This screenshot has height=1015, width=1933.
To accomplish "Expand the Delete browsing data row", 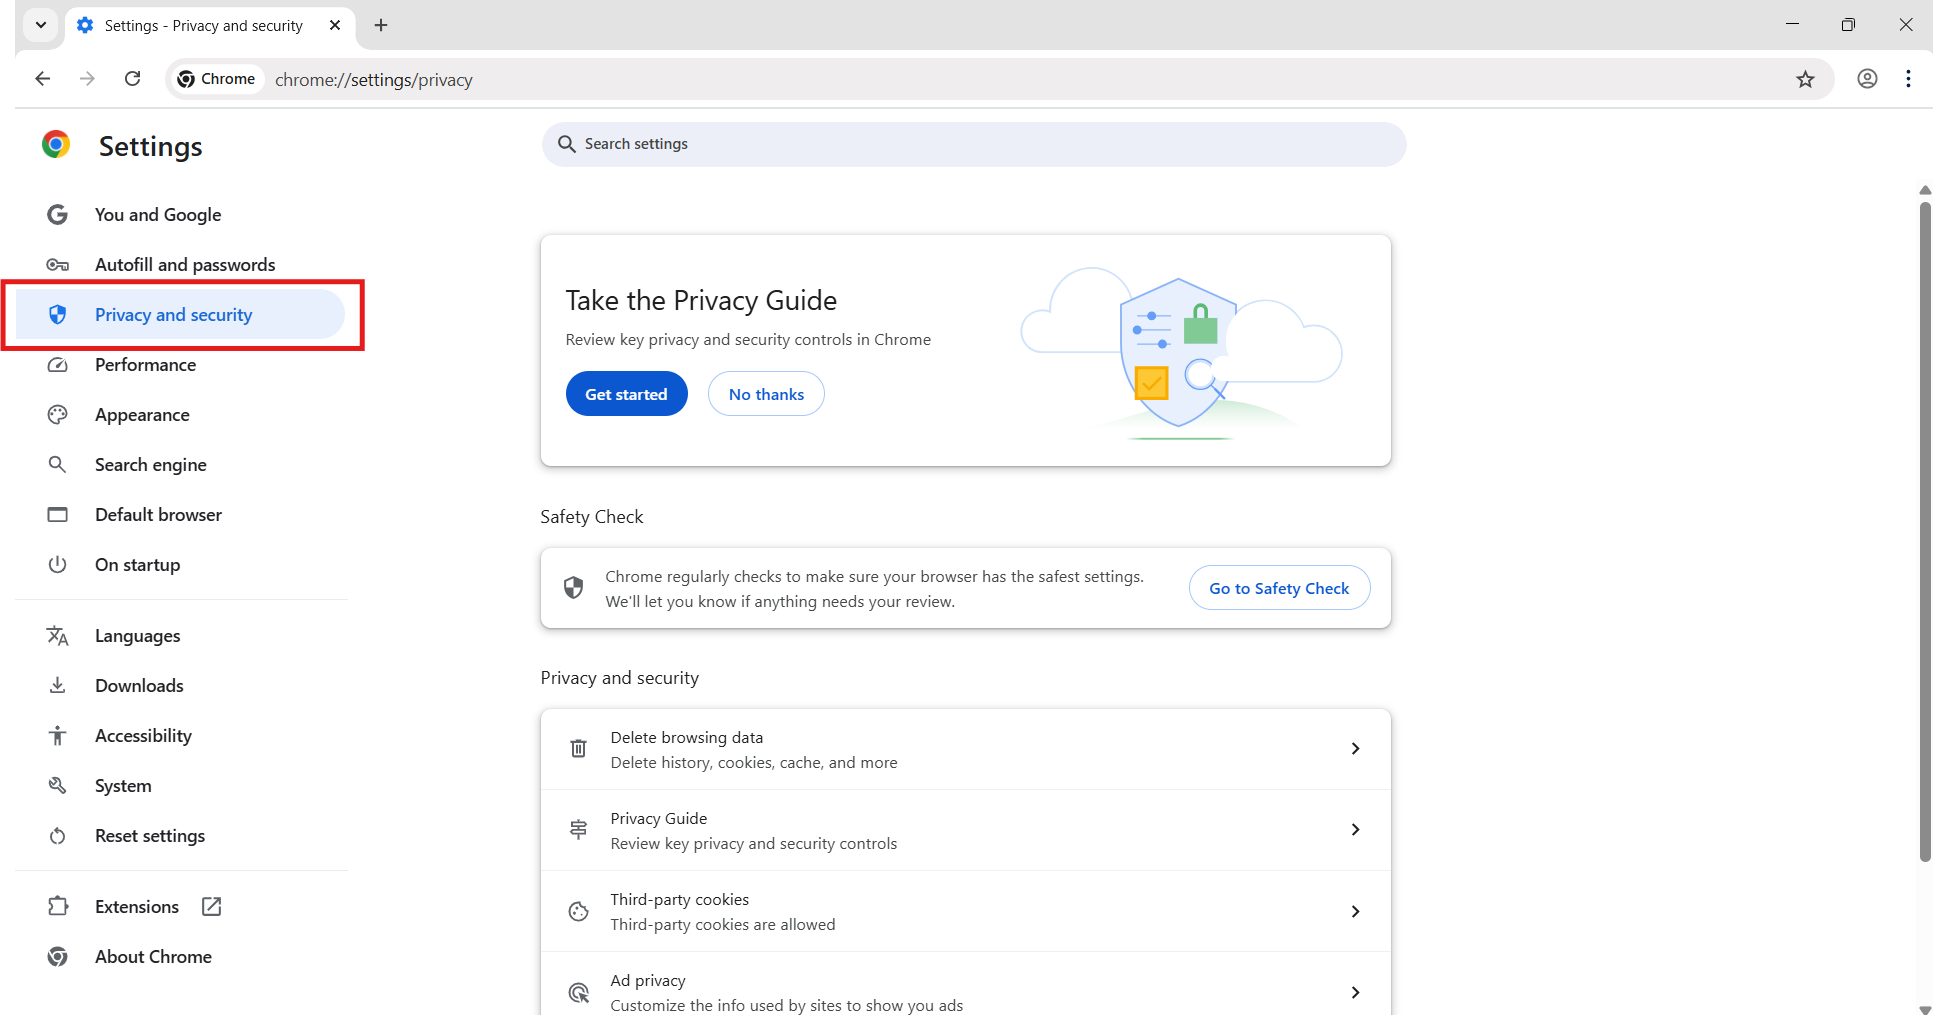I will [1355, 749].
